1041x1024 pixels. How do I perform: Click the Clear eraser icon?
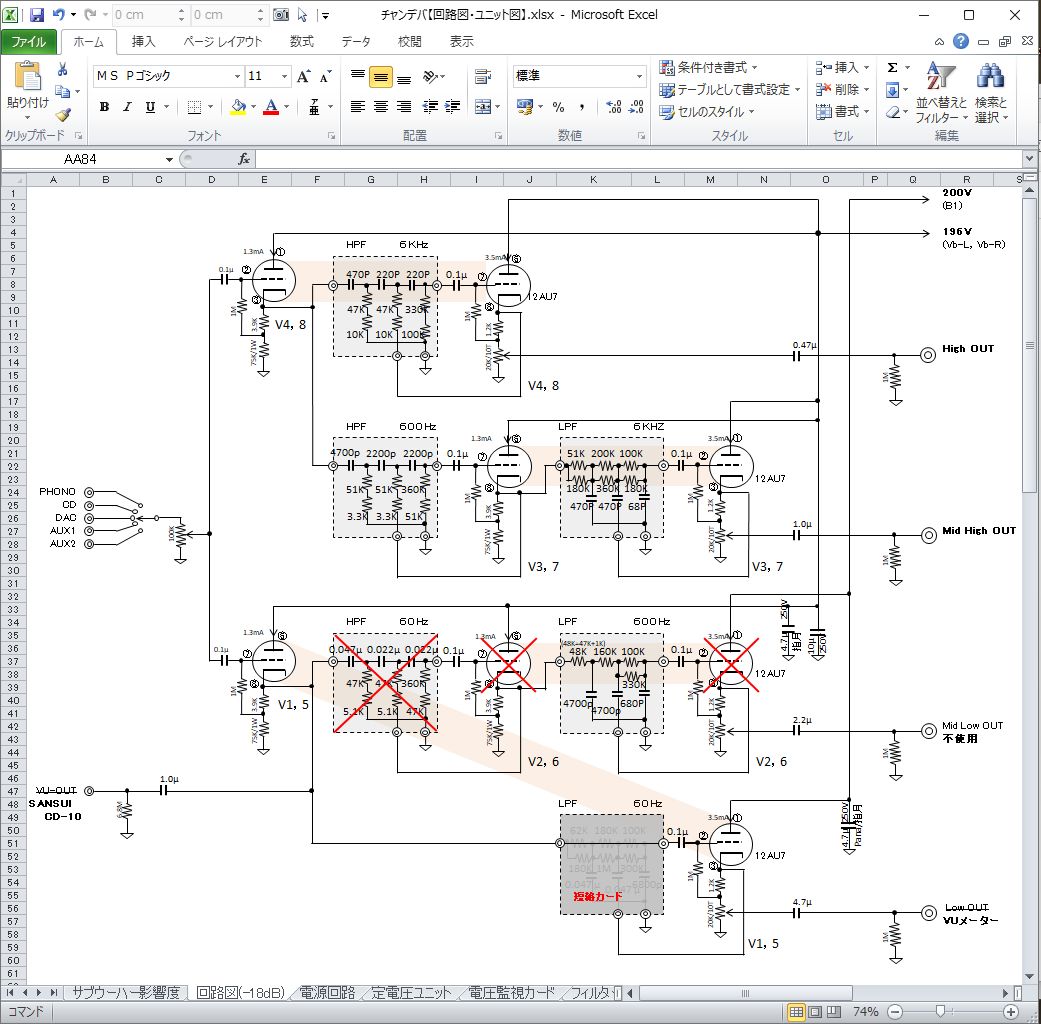pyautogui.click(x=893, y=112)
